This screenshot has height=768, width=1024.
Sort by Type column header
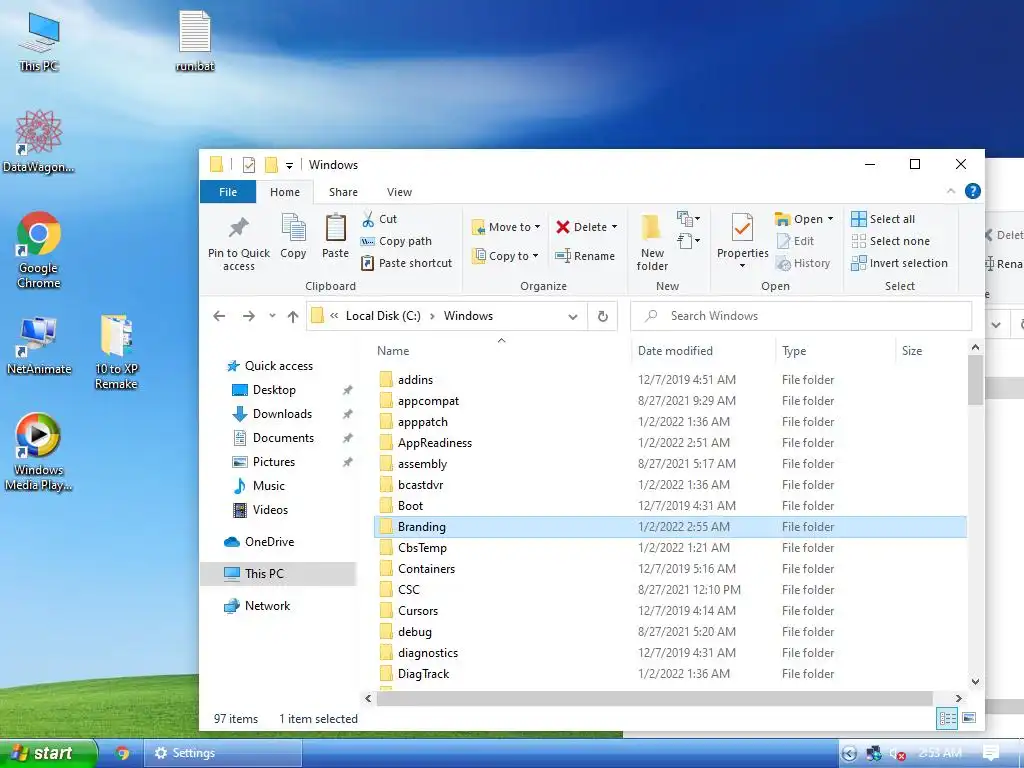click(x=794, y=351)
